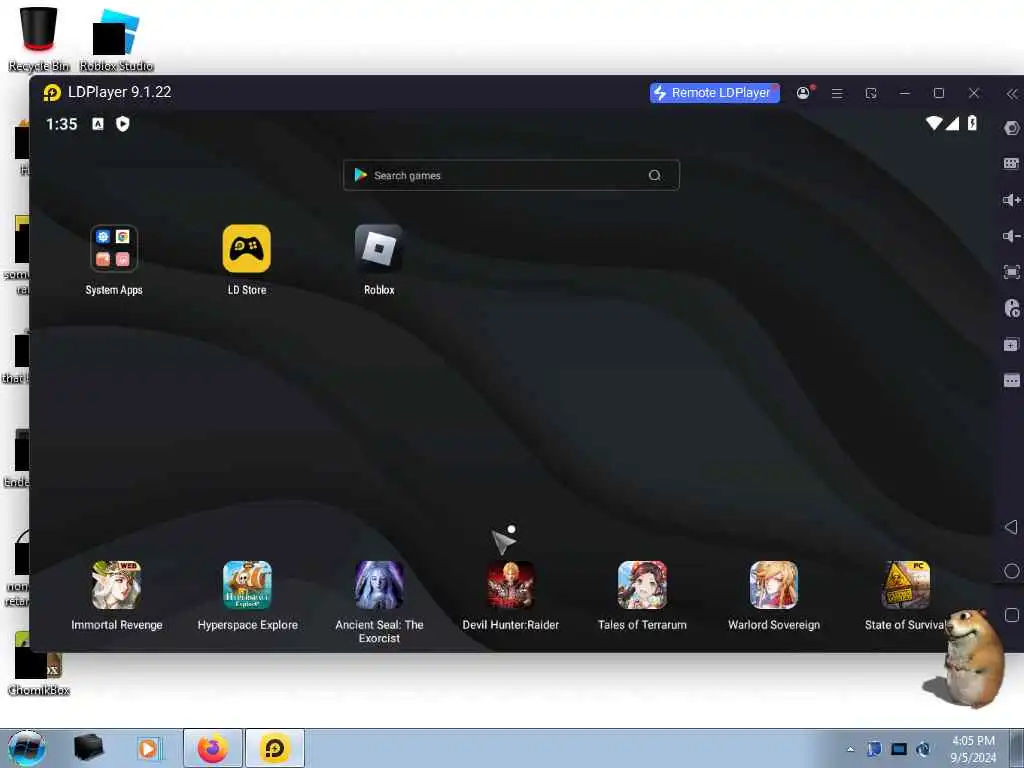Click the Google Play icon in search bar
This screenshot has width=1024, height=768.
tap(360, 175)
